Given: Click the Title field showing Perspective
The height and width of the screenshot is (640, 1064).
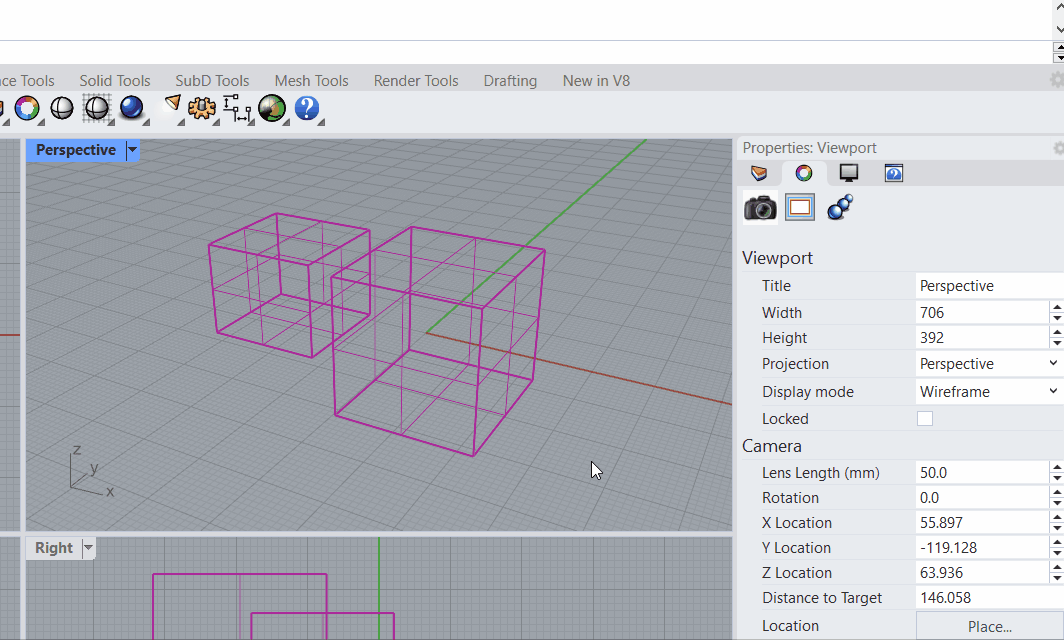Looking at the screenshot, I should [x=989, y=286].
